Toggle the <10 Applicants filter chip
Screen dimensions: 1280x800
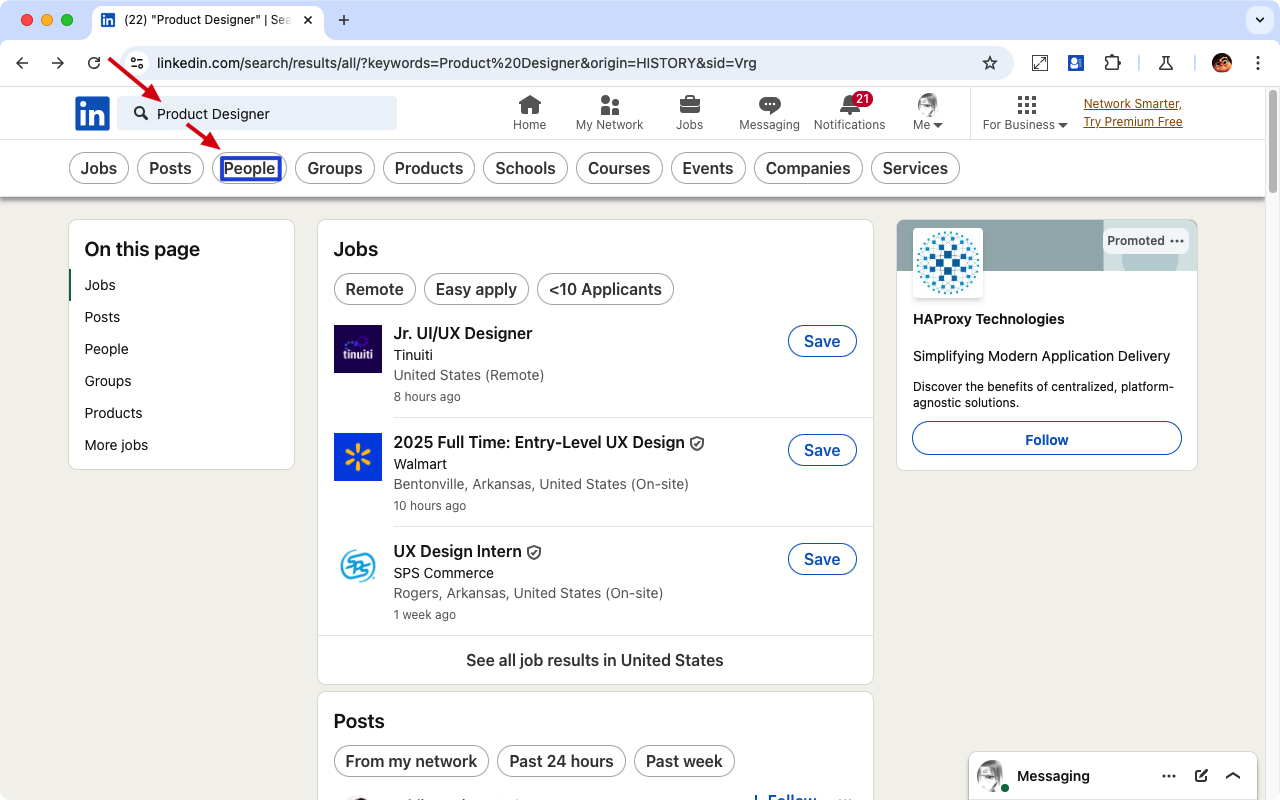(605, 289)
